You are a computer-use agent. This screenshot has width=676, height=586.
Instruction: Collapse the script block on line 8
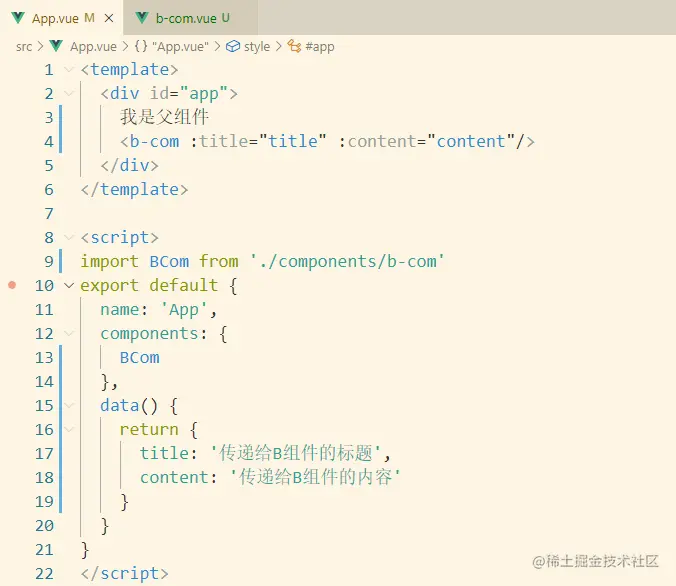click(69, 237)
